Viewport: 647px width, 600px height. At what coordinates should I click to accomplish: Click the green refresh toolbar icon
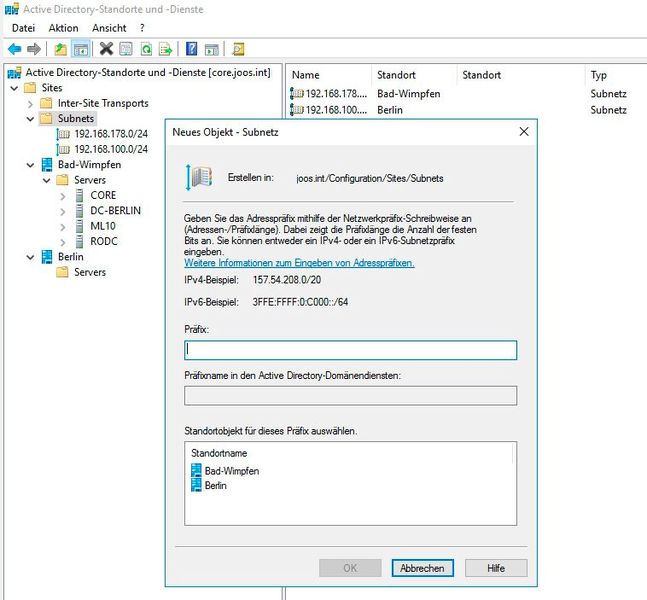146,49
